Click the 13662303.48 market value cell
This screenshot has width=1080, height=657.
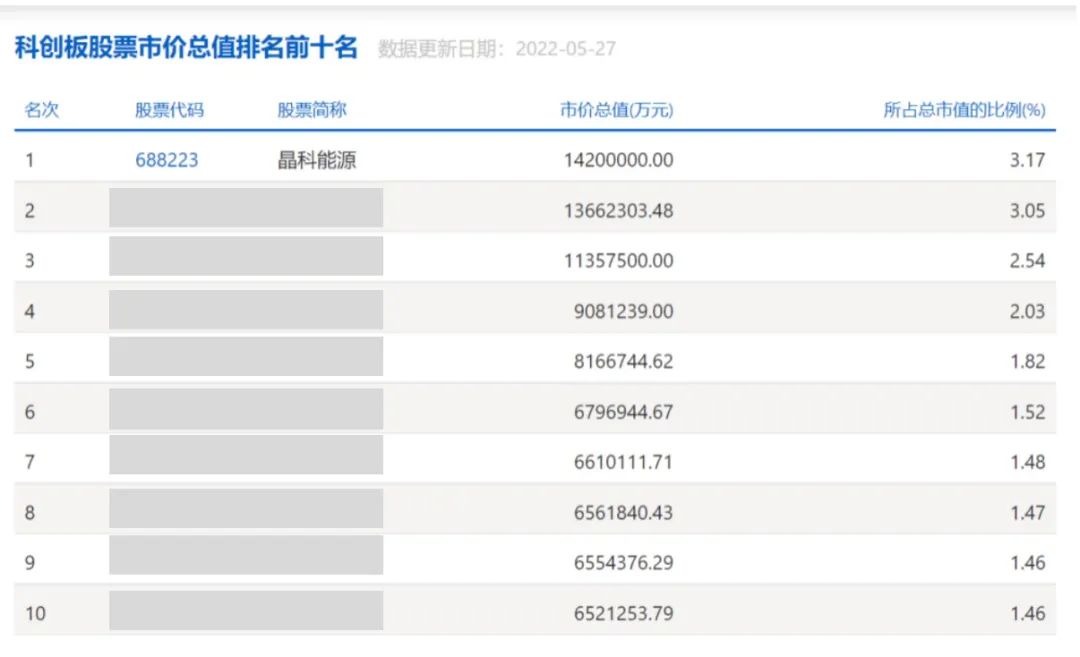[x=619, y=210]
